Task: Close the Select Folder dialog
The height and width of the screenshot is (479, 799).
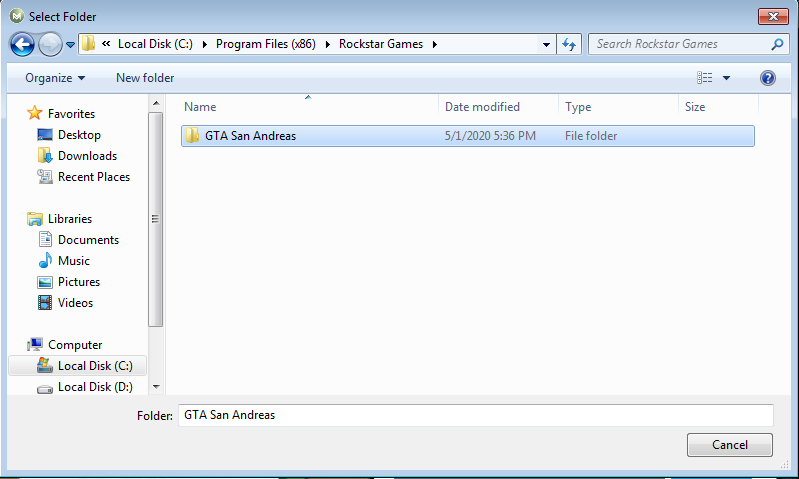Action: (x=773, y=16)
